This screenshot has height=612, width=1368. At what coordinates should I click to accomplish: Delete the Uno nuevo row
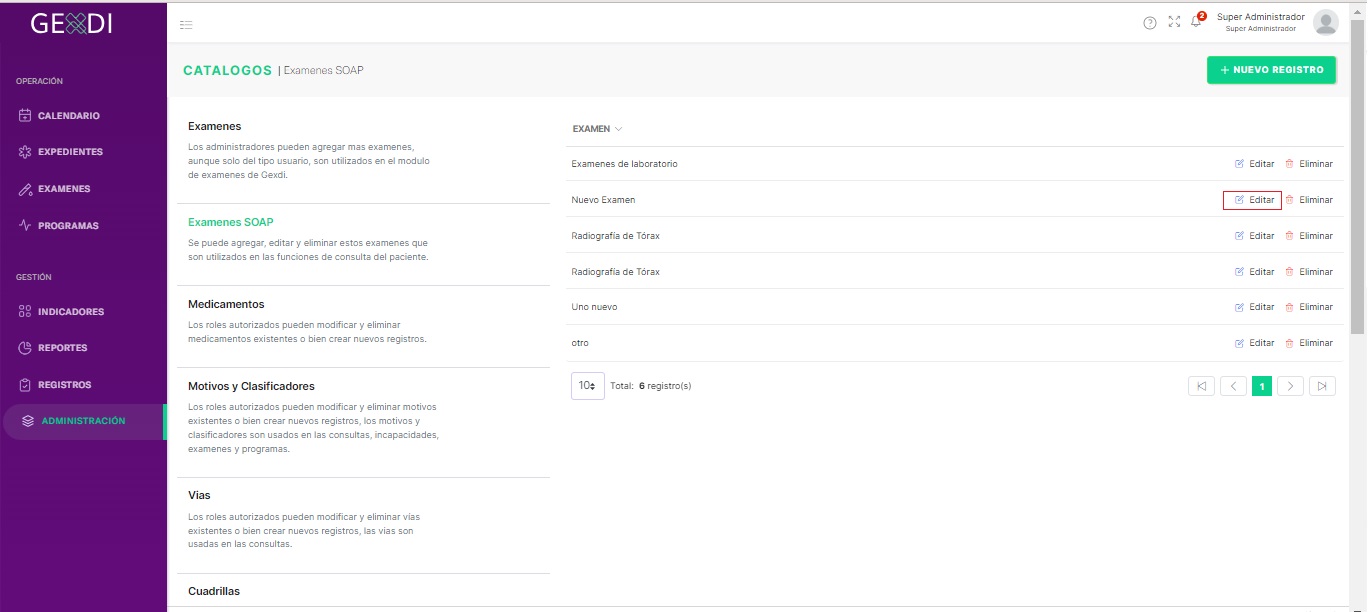click(x=1309, y=307)
